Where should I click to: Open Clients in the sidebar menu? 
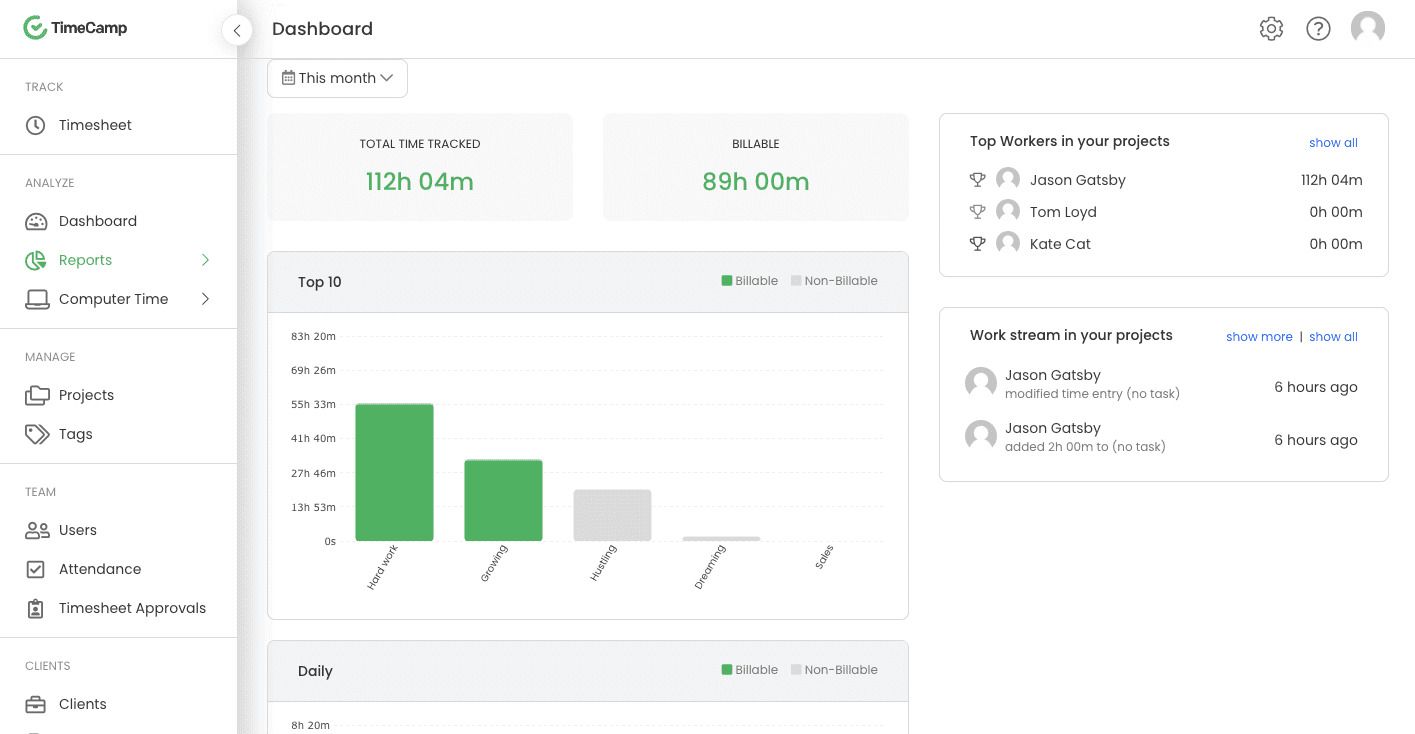tap(83, 704)
